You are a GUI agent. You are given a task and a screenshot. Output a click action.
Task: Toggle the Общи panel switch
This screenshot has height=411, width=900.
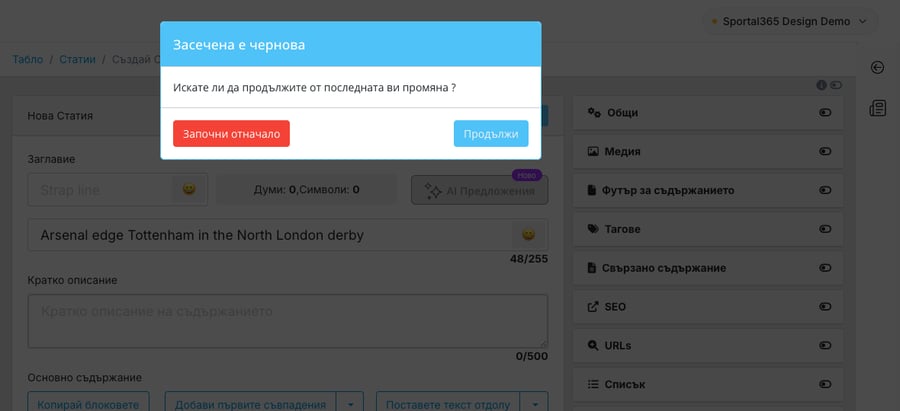coord(825,113)
